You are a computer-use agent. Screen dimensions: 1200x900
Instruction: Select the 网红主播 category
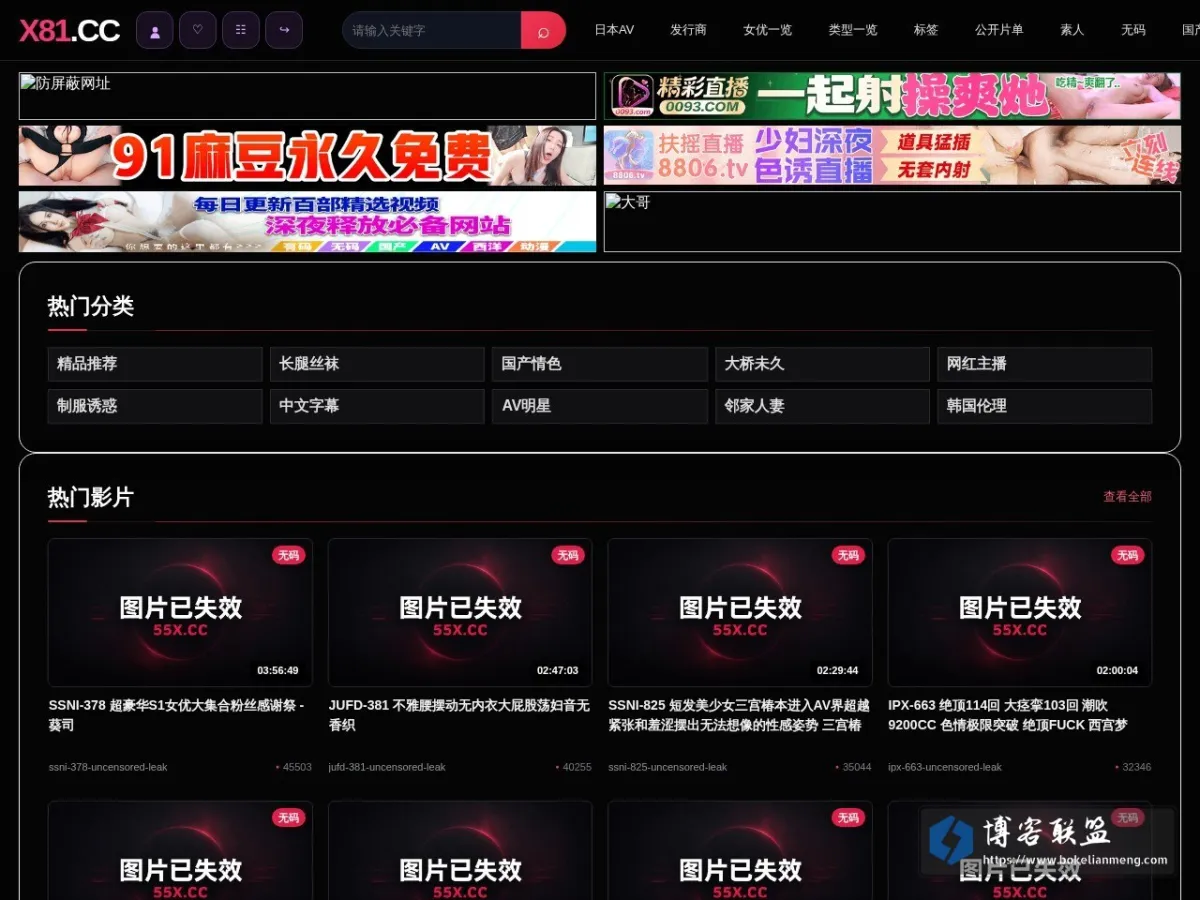click(1044, 364)
